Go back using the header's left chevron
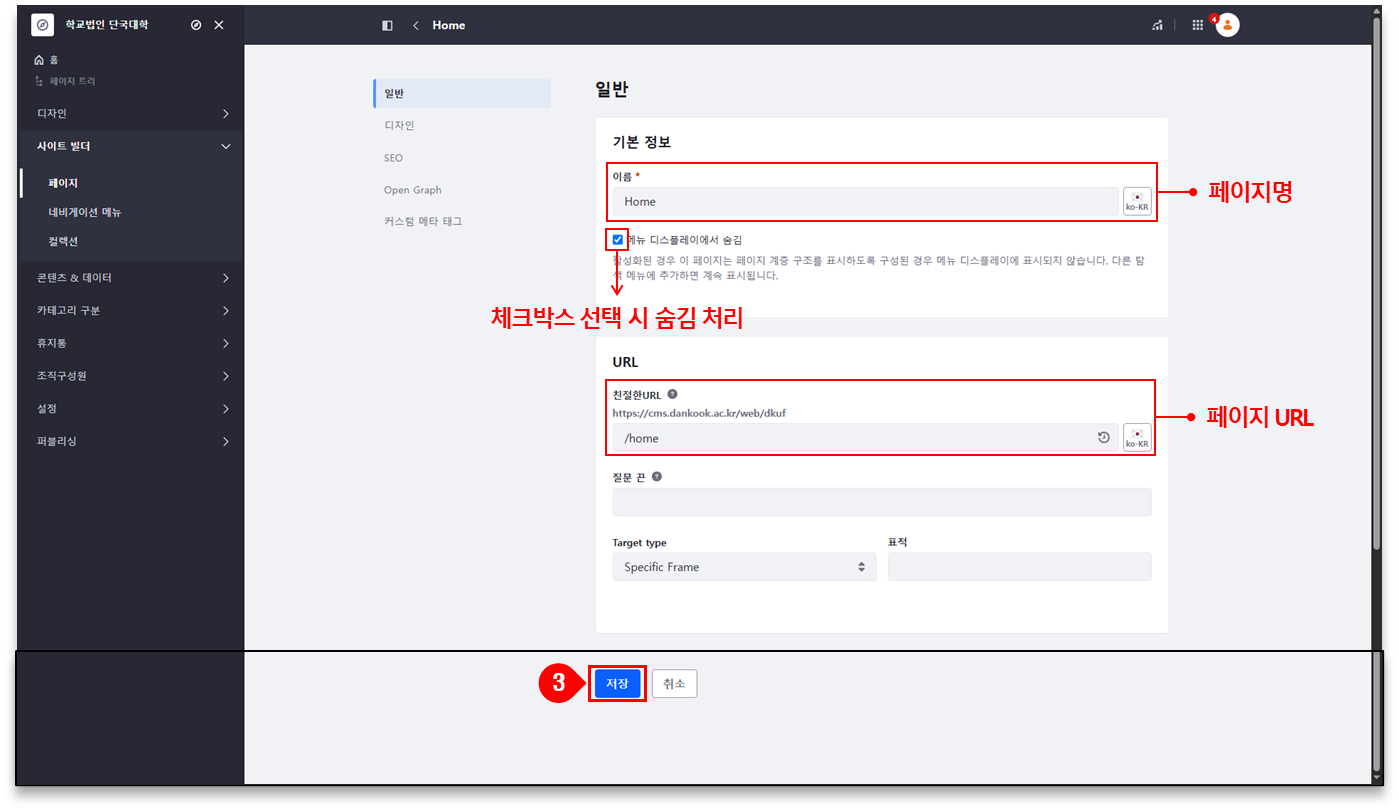The height and width of the screenshot is (812, 1399). click(415, 25)
